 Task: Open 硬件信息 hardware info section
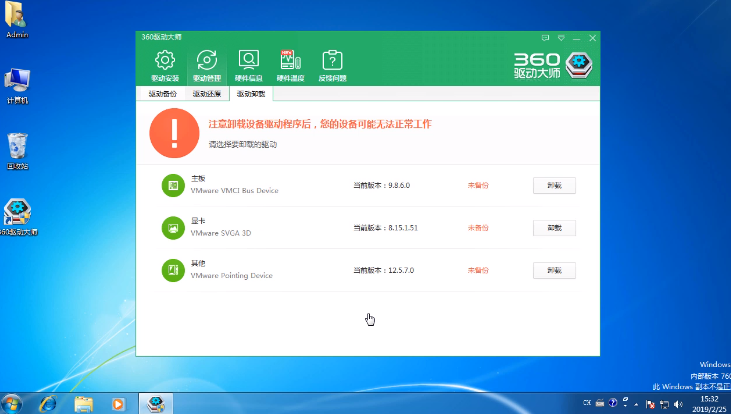[x=248, y=62]
